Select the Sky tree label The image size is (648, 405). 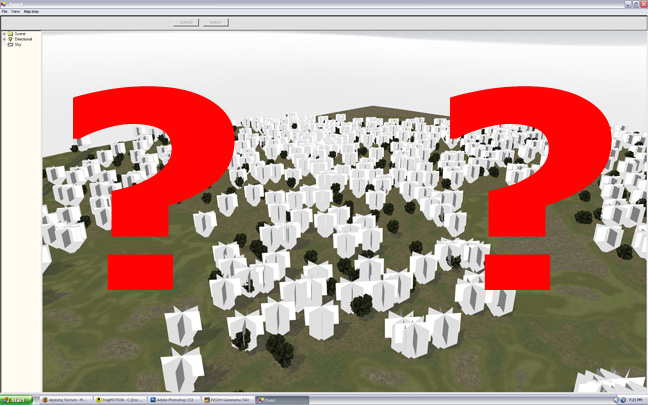coord(18,45)
